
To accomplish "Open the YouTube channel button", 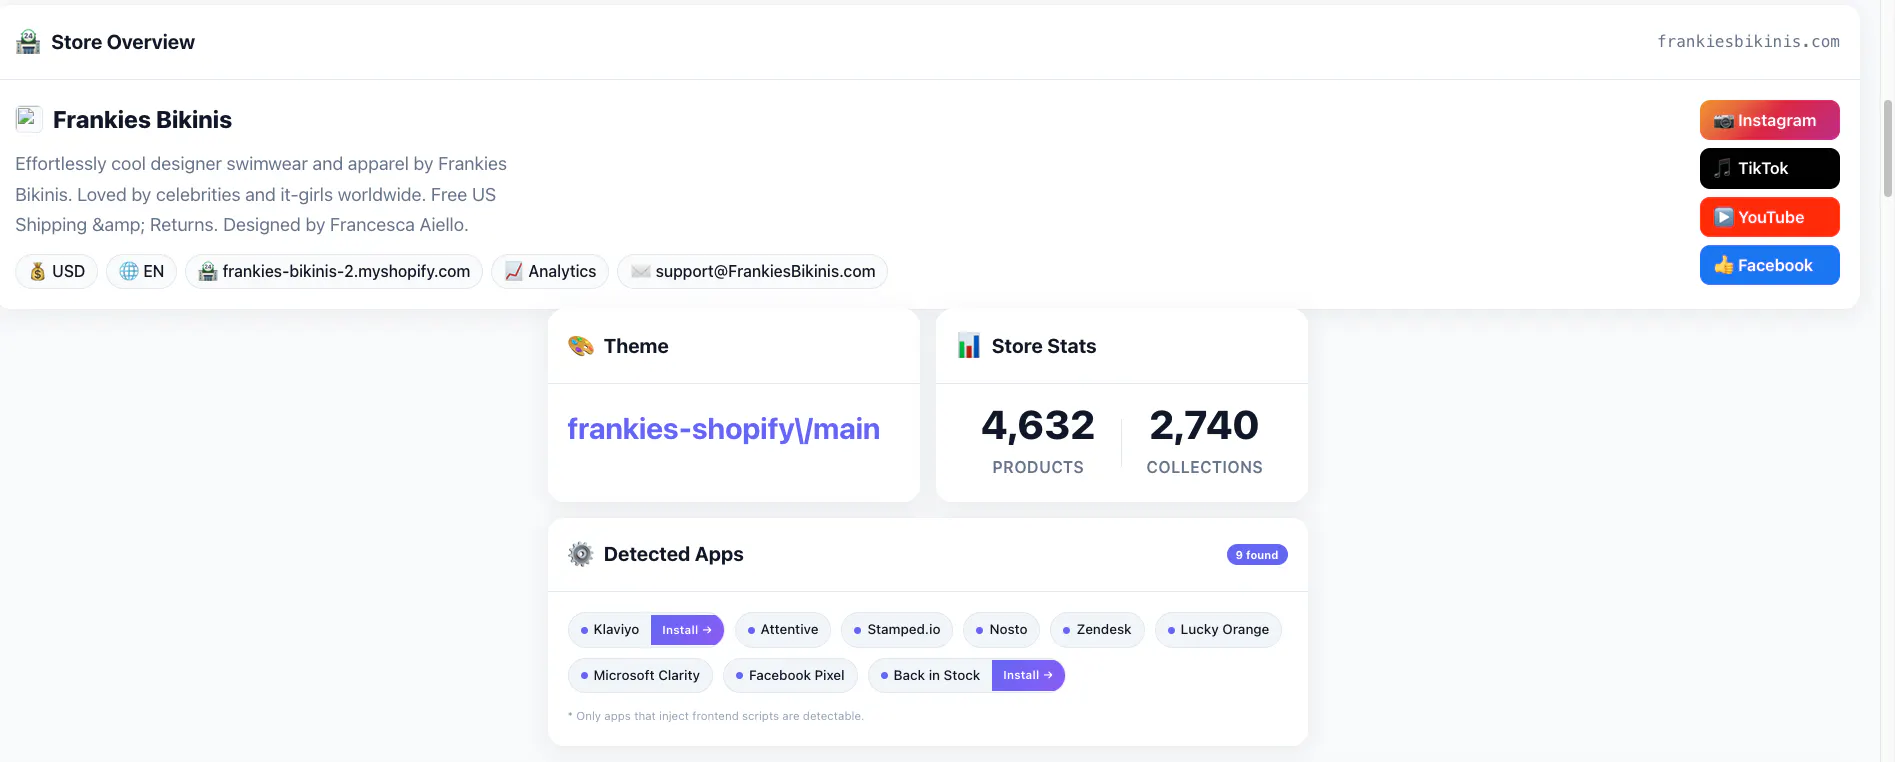I will coord(1769,217).
